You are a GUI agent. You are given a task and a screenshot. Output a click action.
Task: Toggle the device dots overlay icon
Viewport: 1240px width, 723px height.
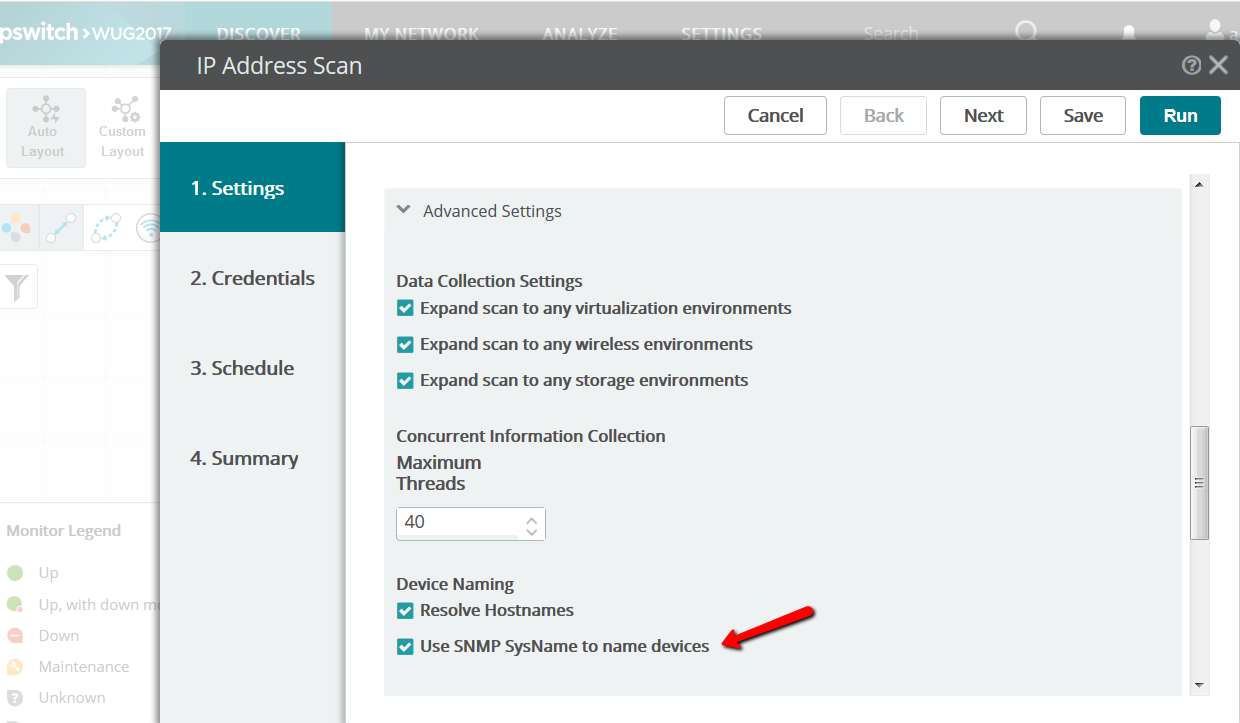point(16,228)
